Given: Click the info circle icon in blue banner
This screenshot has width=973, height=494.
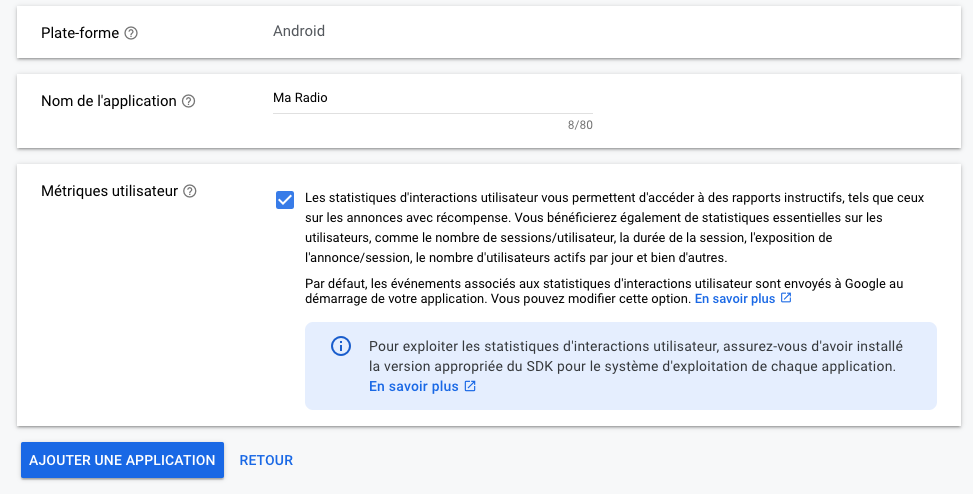Looking at the screenshot, I should tap(341, 346).
